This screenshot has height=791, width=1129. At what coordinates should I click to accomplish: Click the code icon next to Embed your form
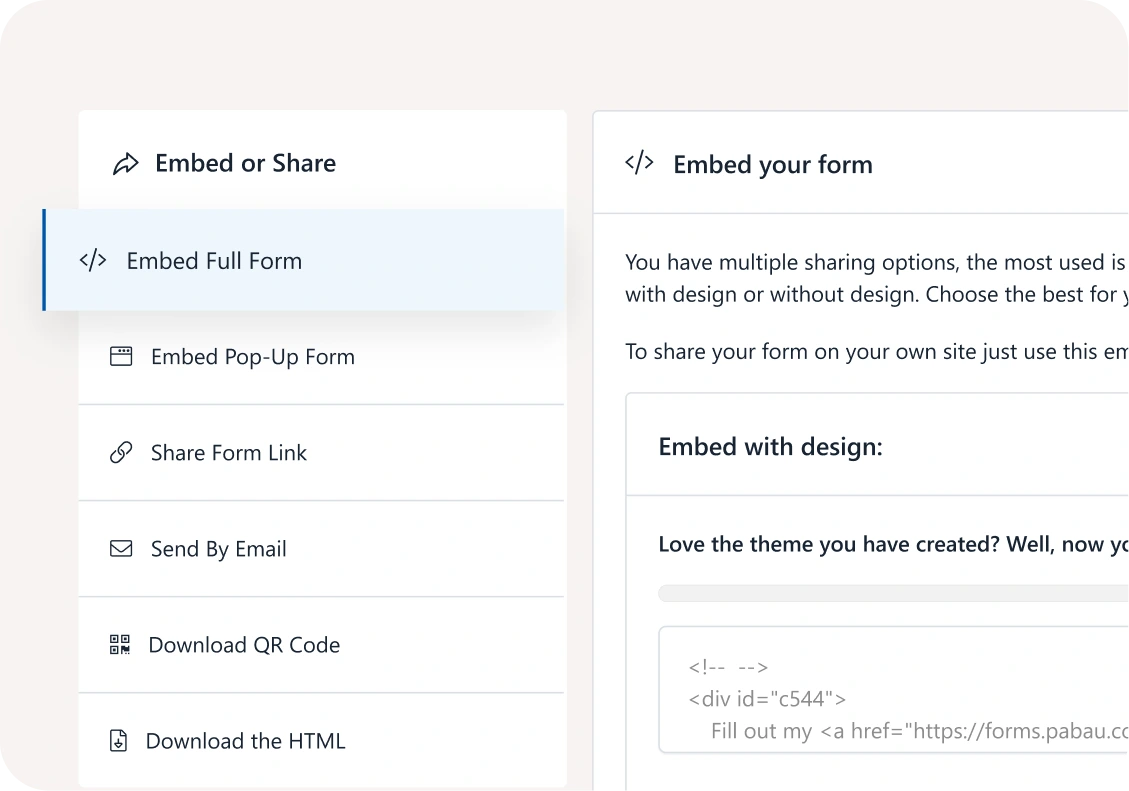tap(639, 164)
